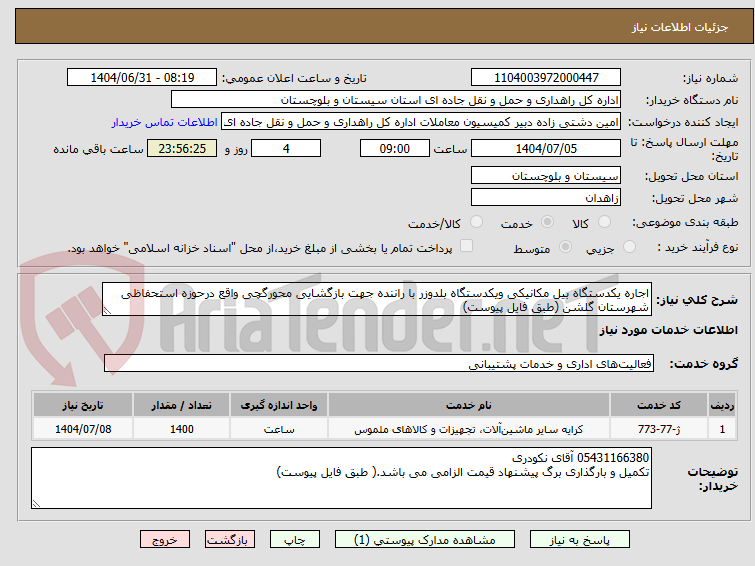Image resolution: width=755 pixels, height=566 pixels.
Task: Open 'اطلاعات تماس خریدار' link
Action: coord(165,122)
